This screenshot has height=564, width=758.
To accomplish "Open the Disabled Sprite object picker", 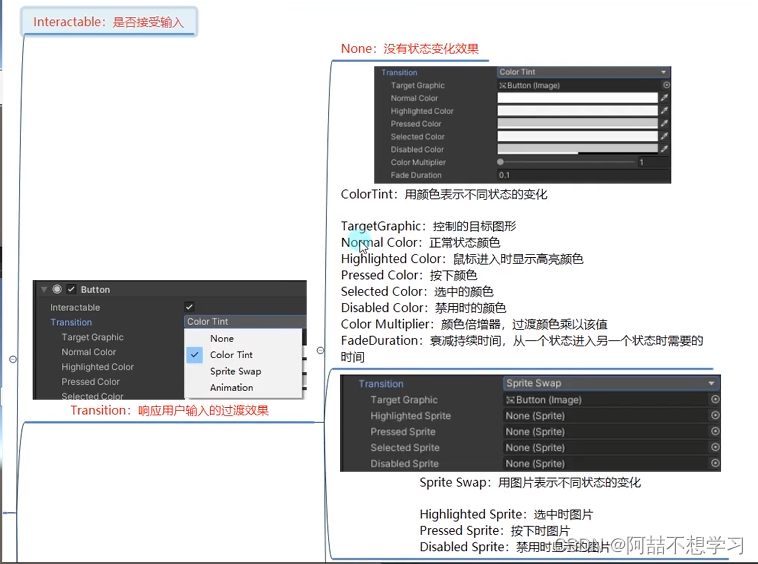I will 715,463.
